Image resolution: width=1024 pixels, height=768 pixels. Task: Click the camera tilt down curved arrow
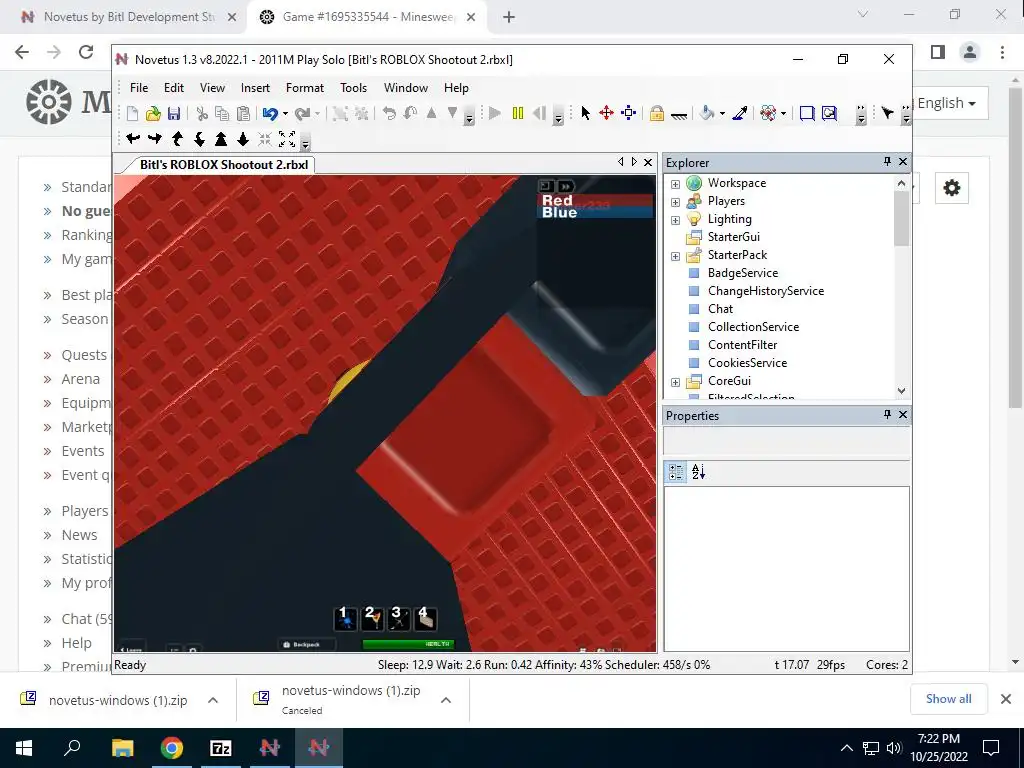[x=199, y=138]
